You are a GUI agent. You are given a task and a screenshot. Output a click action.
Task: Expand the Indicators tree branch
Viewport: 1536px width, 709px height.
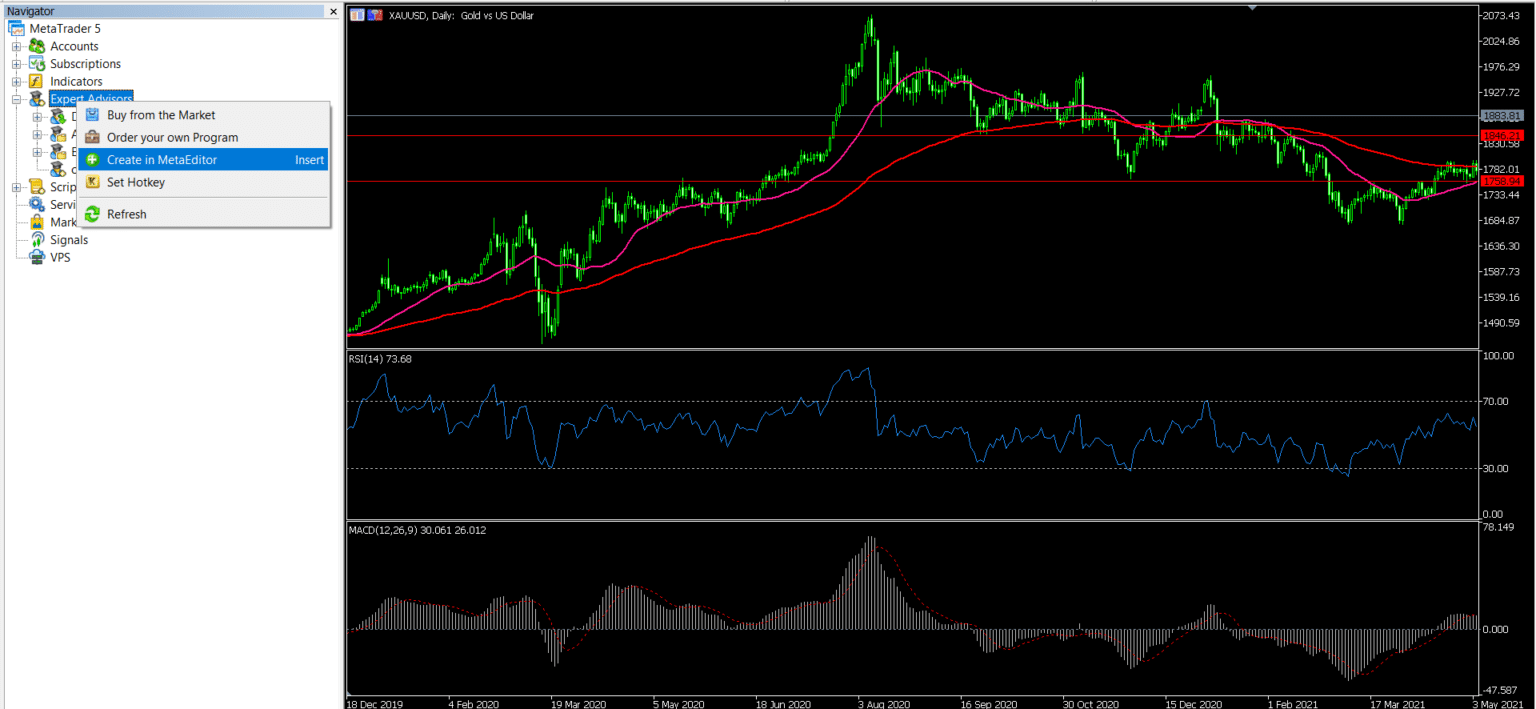click(14, 81)
